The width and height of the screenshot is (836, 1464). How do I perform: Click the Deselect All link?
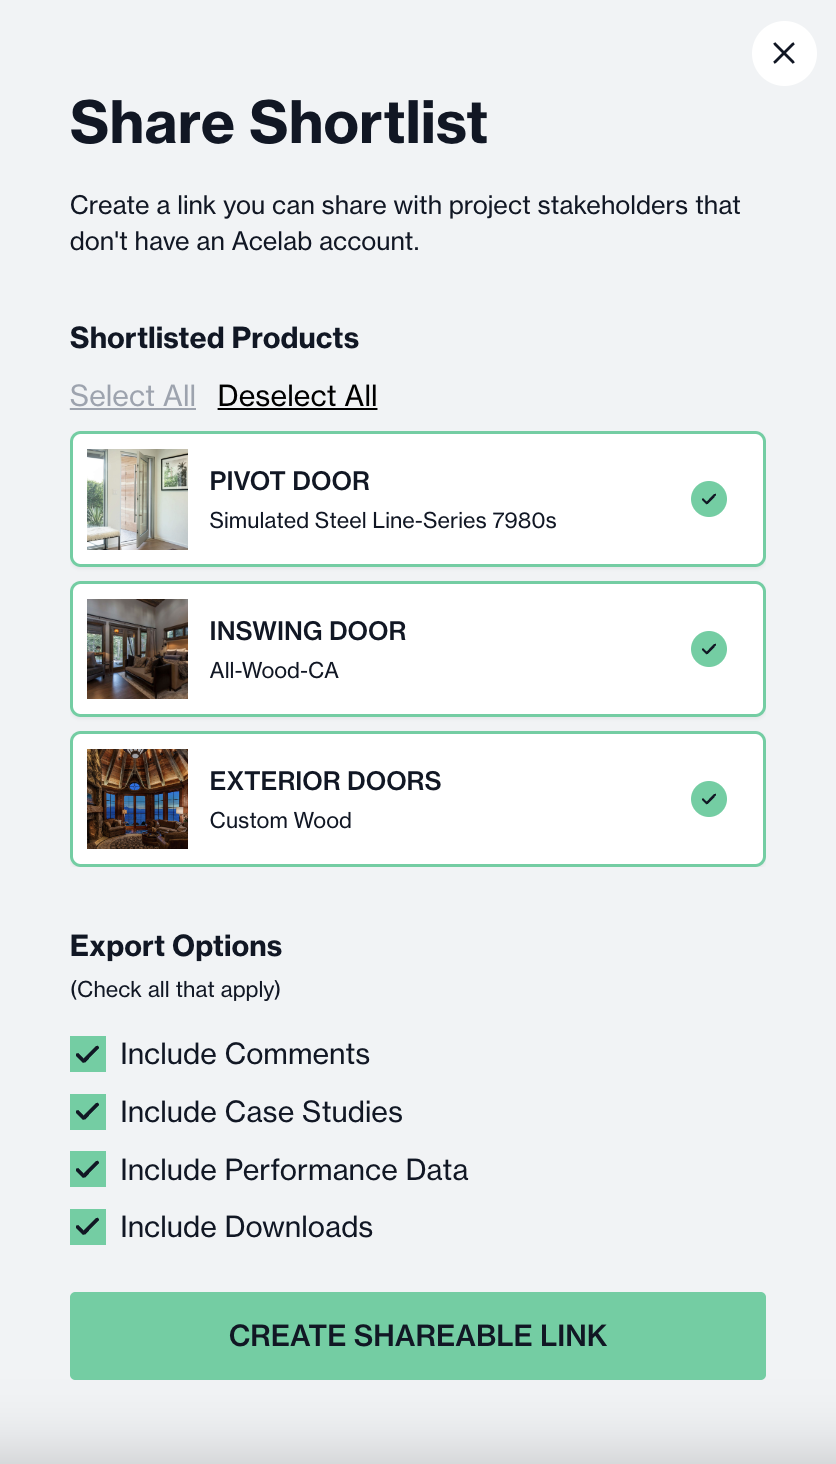coord(297,396)
